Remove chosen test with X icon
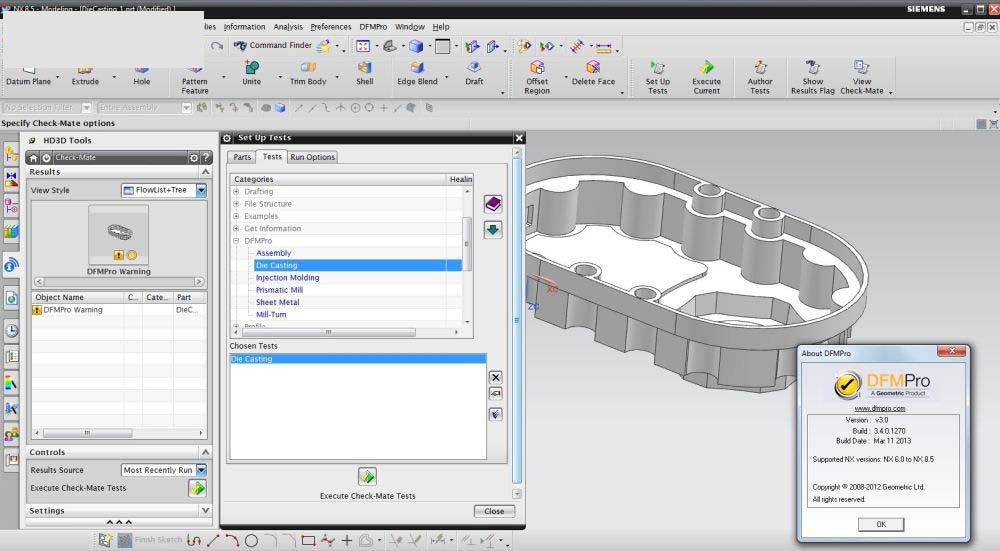 pyautogui.click(x=496, y=377)
